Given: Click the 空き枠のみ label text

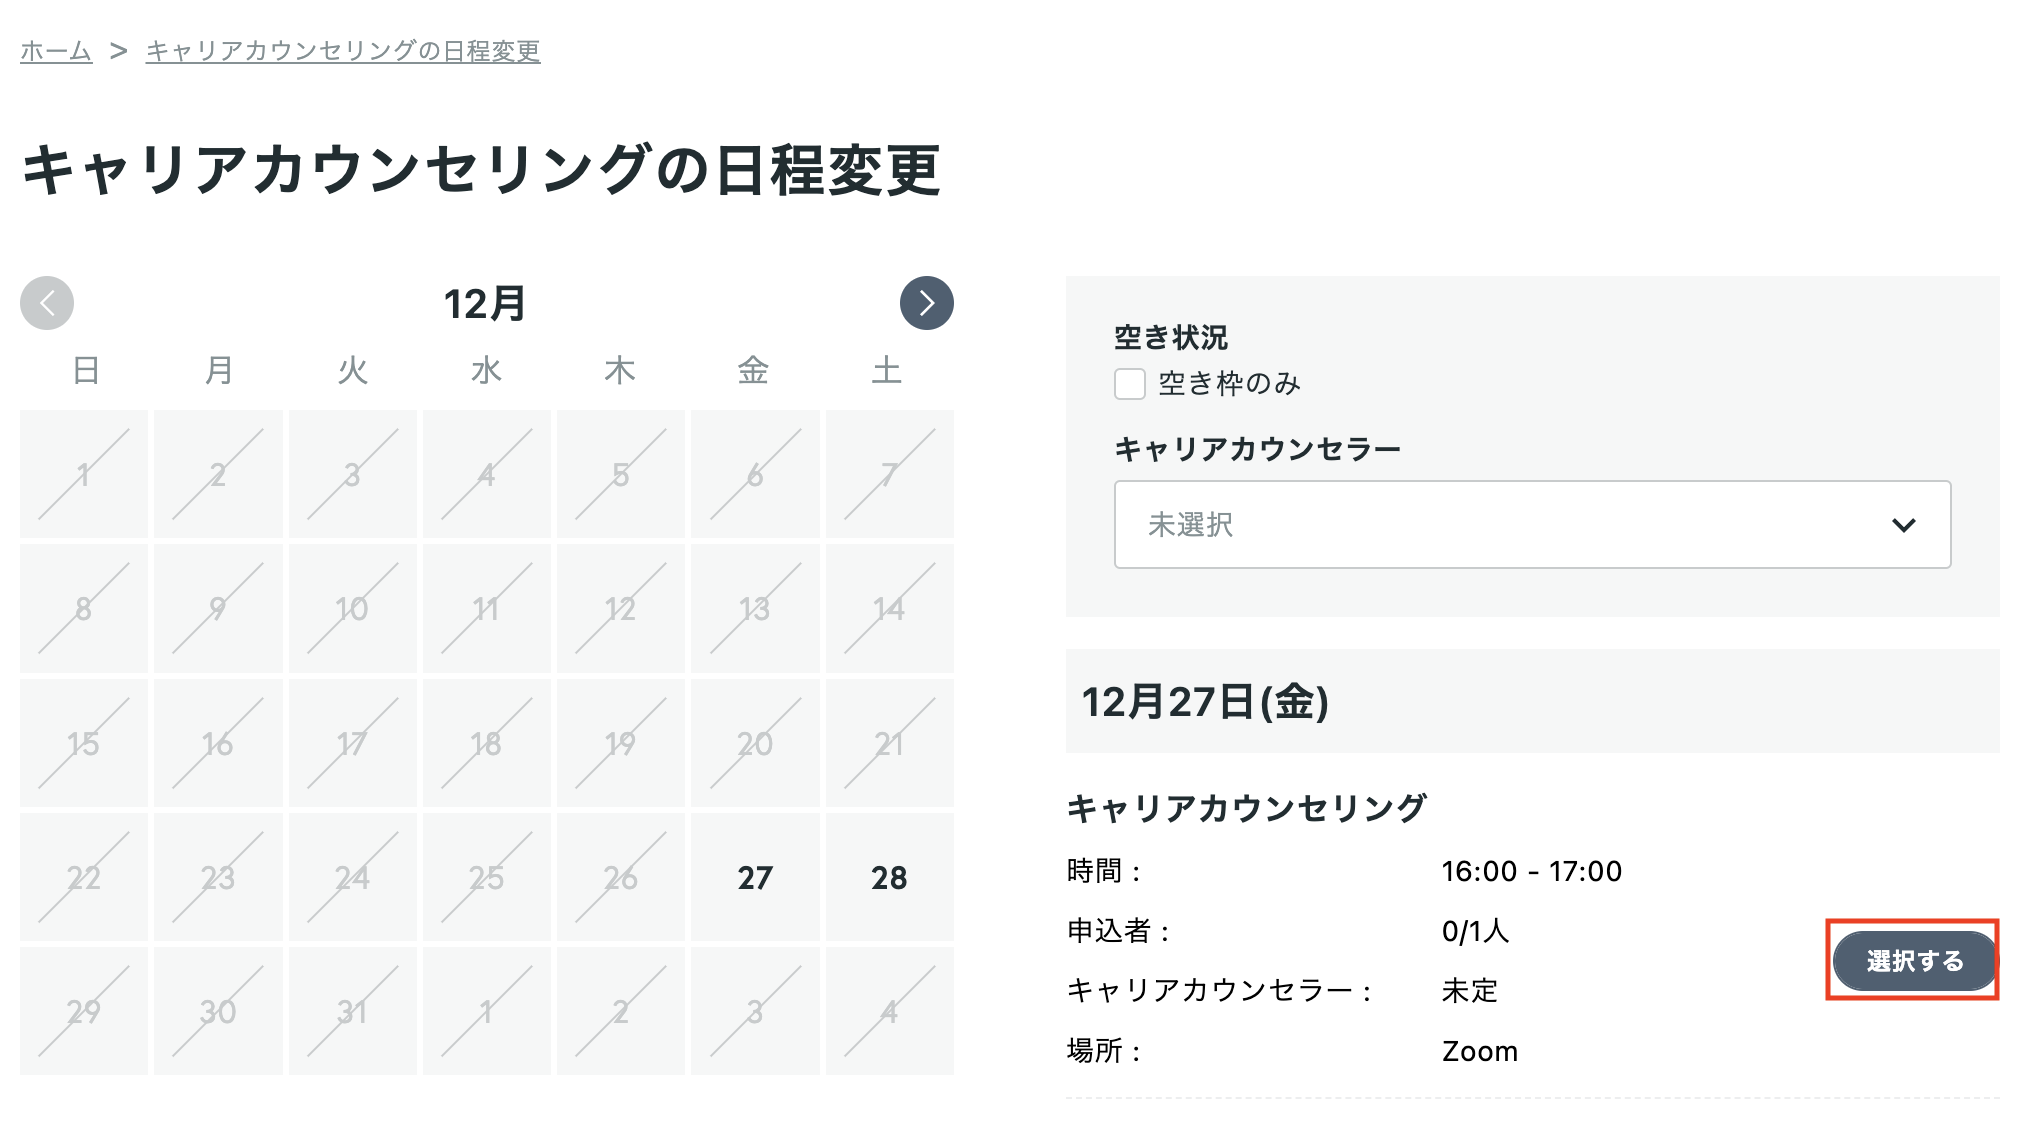Looking at the screenshot, I should (1229, 384).
